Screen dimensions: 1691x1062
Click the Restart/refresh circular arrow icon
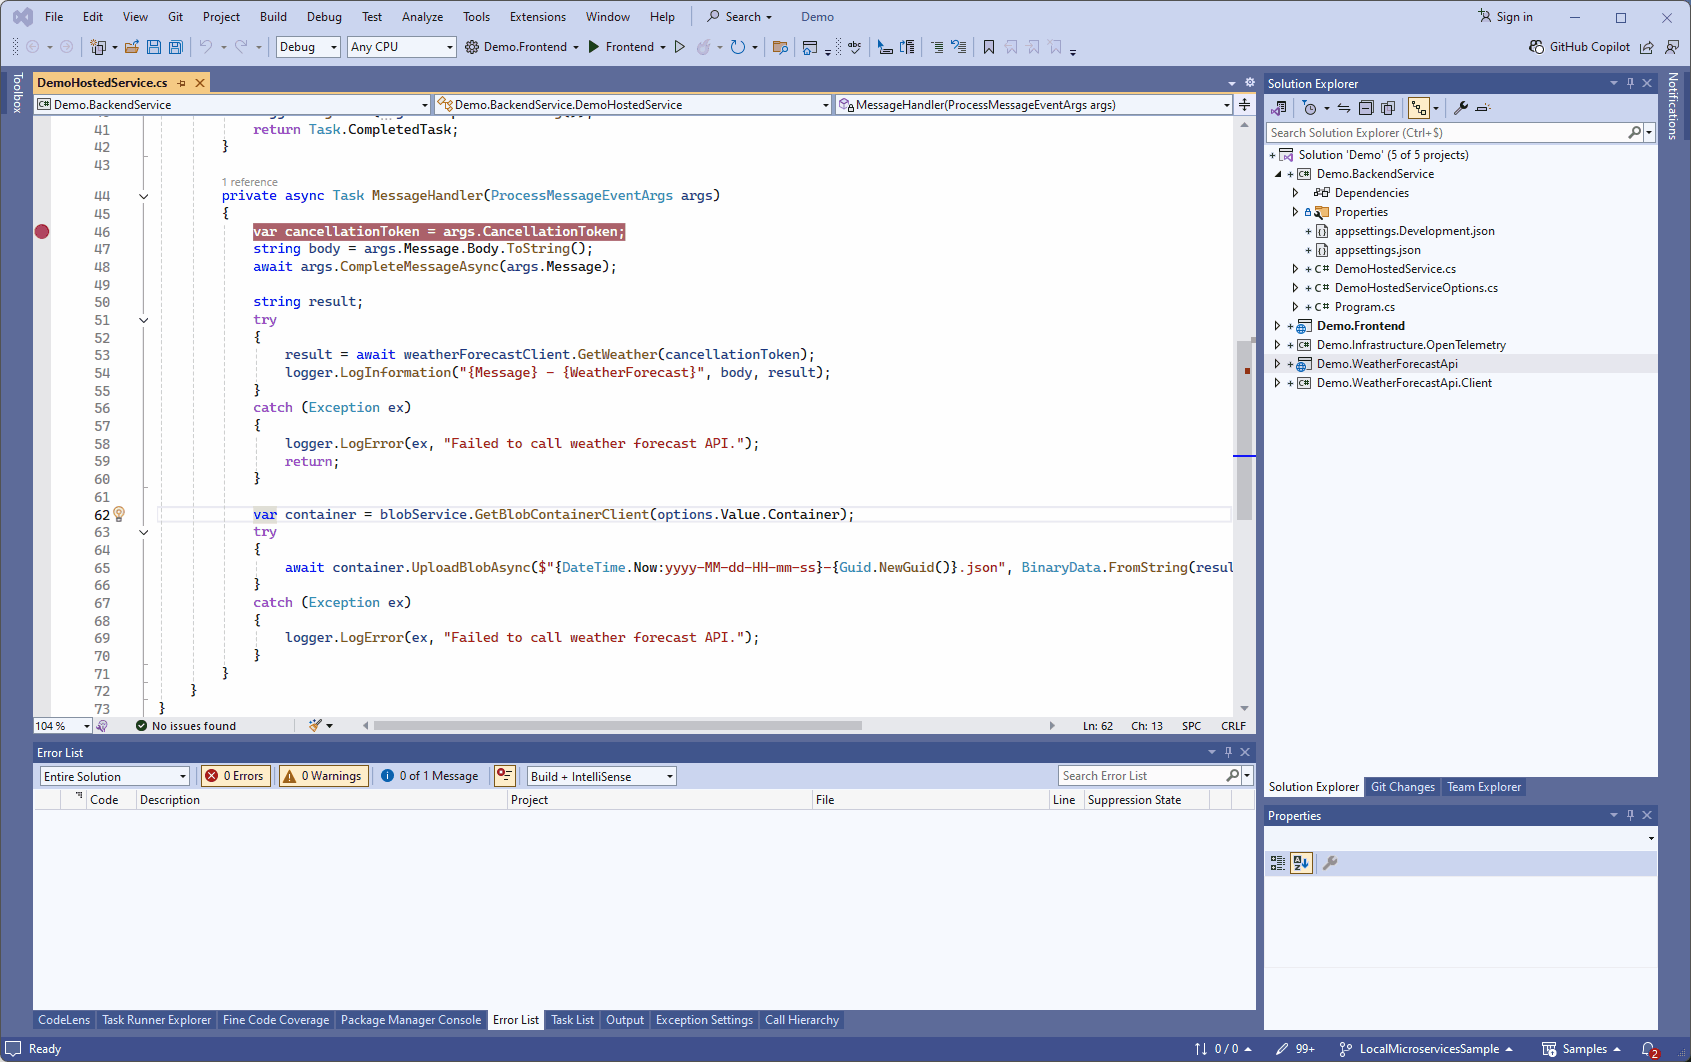738,47
